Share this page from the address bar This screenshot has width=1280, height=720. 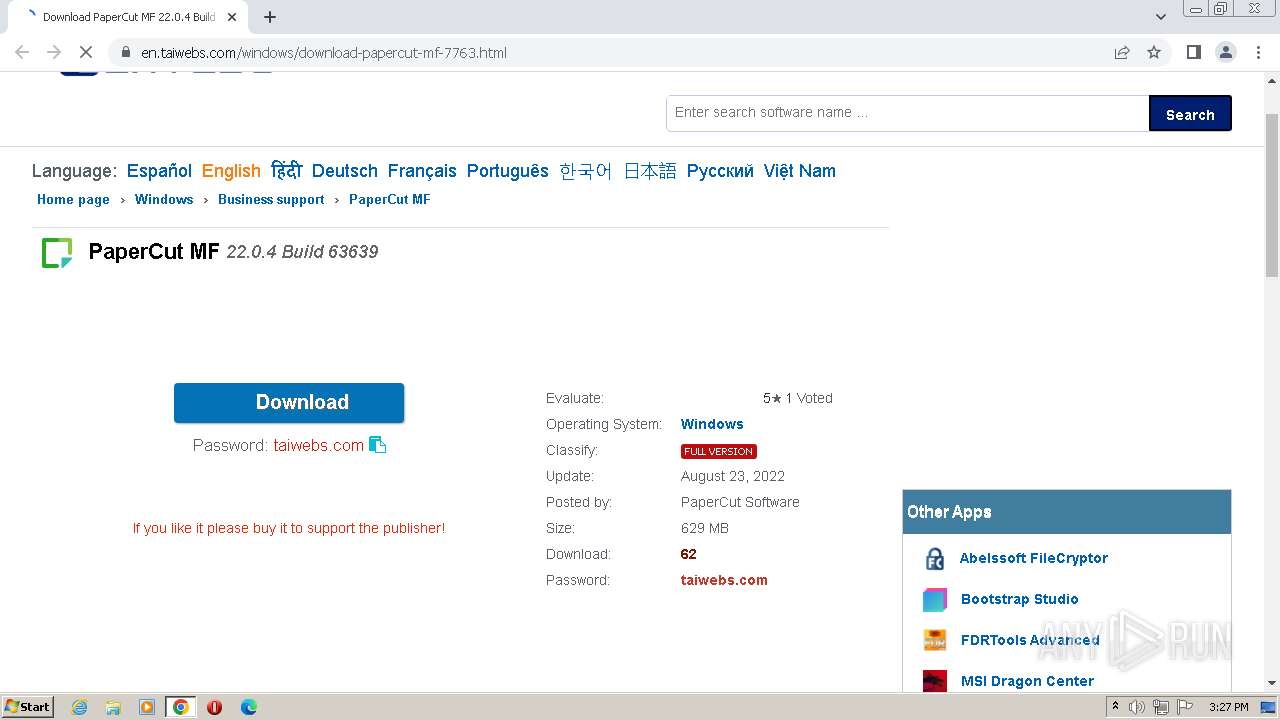(x=1122, y=52)
